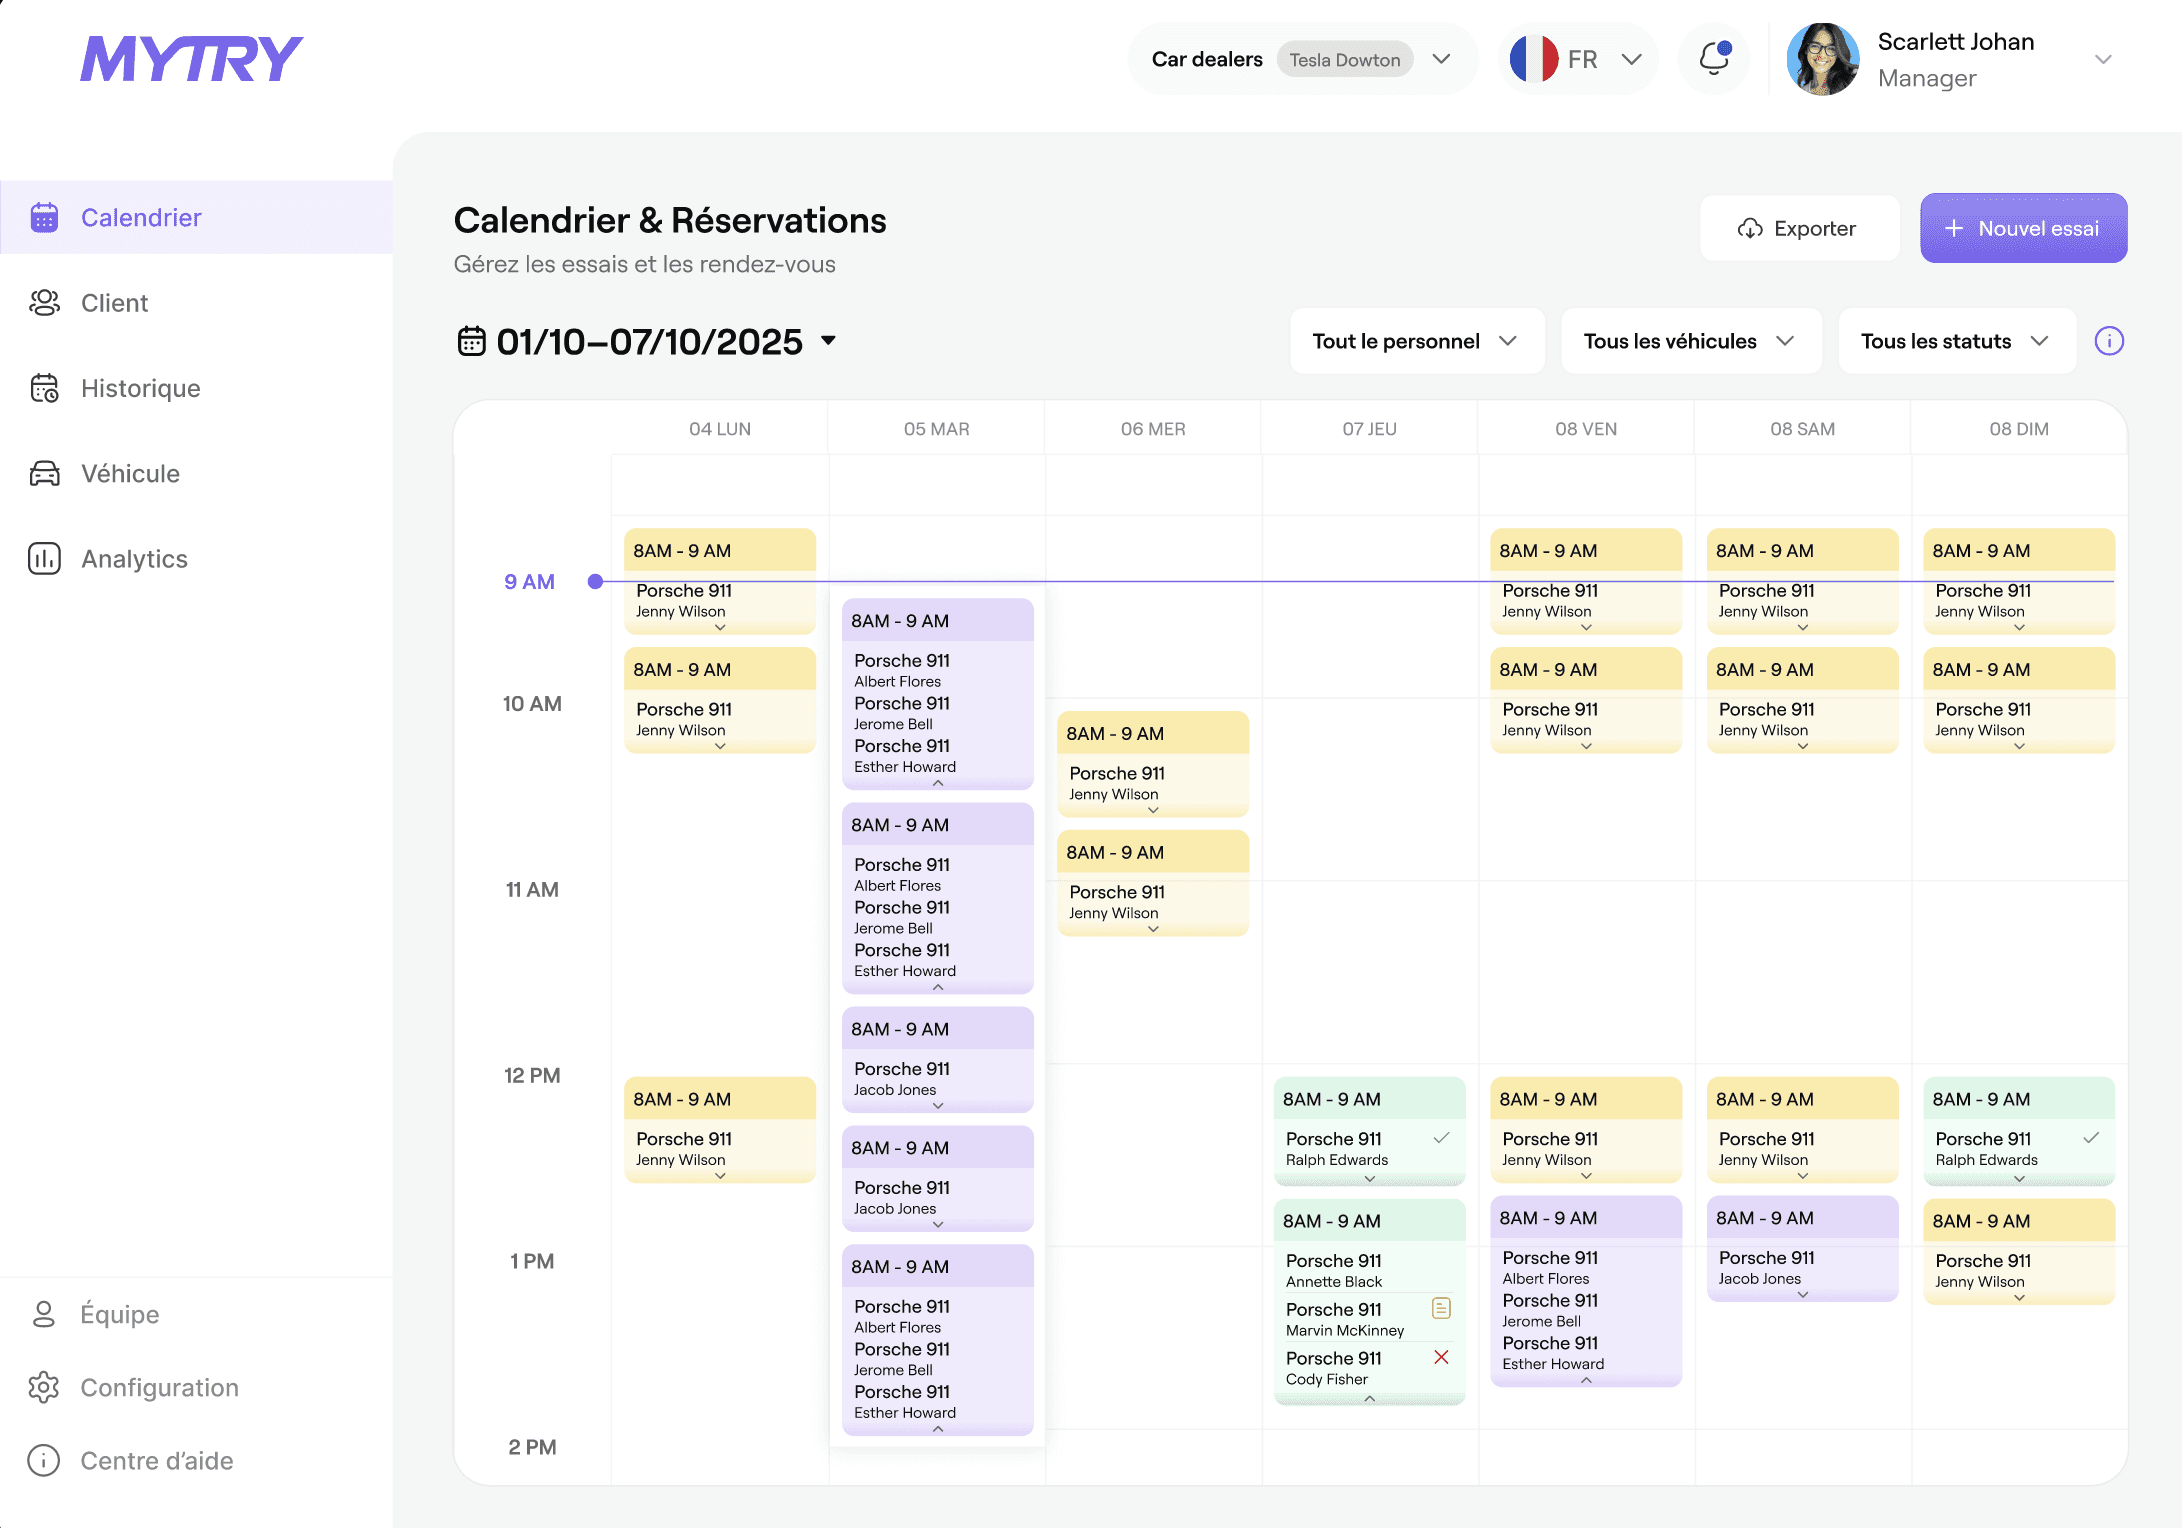Expand the Tesla Dowton car dealers selector
Screen dimensions: 2182x1528
coord(1441,59)
